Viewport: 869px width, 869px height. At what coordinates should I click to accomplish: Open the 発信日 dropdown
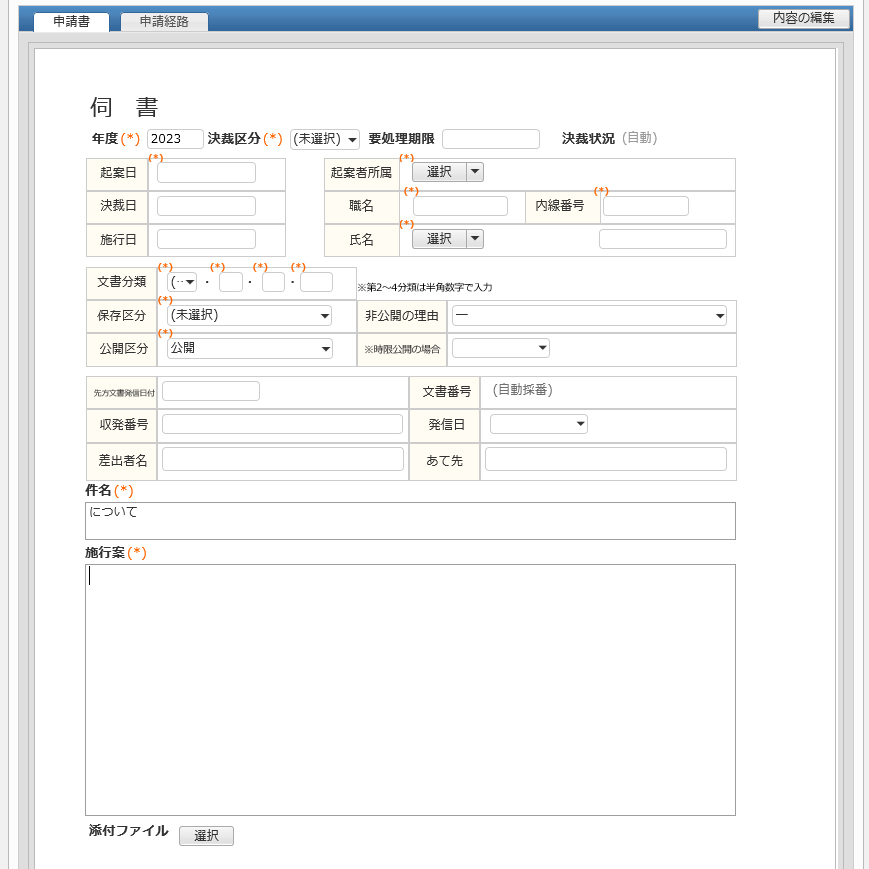tap(538, 423)
